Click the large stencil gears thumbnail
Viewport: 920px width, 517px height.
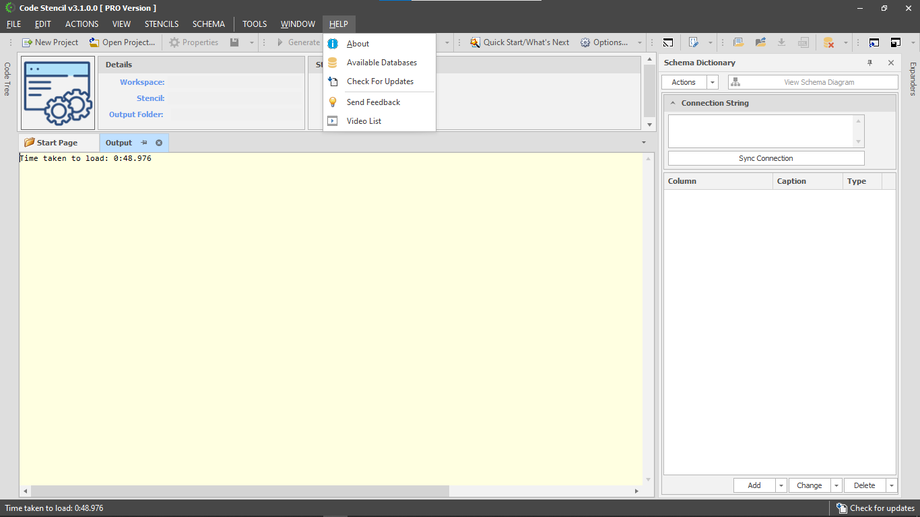coord(58,93)
